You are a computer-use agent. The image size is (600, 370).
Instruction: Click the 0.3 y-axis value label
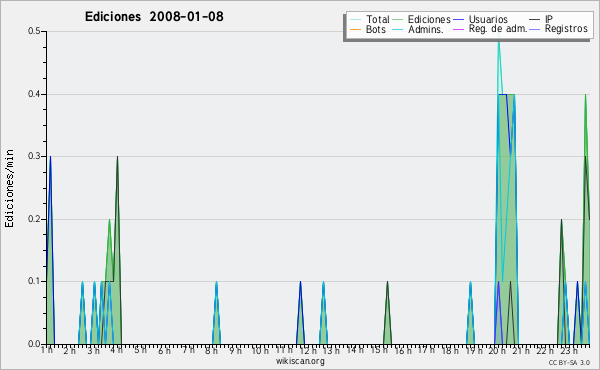[x=34, y=156]
